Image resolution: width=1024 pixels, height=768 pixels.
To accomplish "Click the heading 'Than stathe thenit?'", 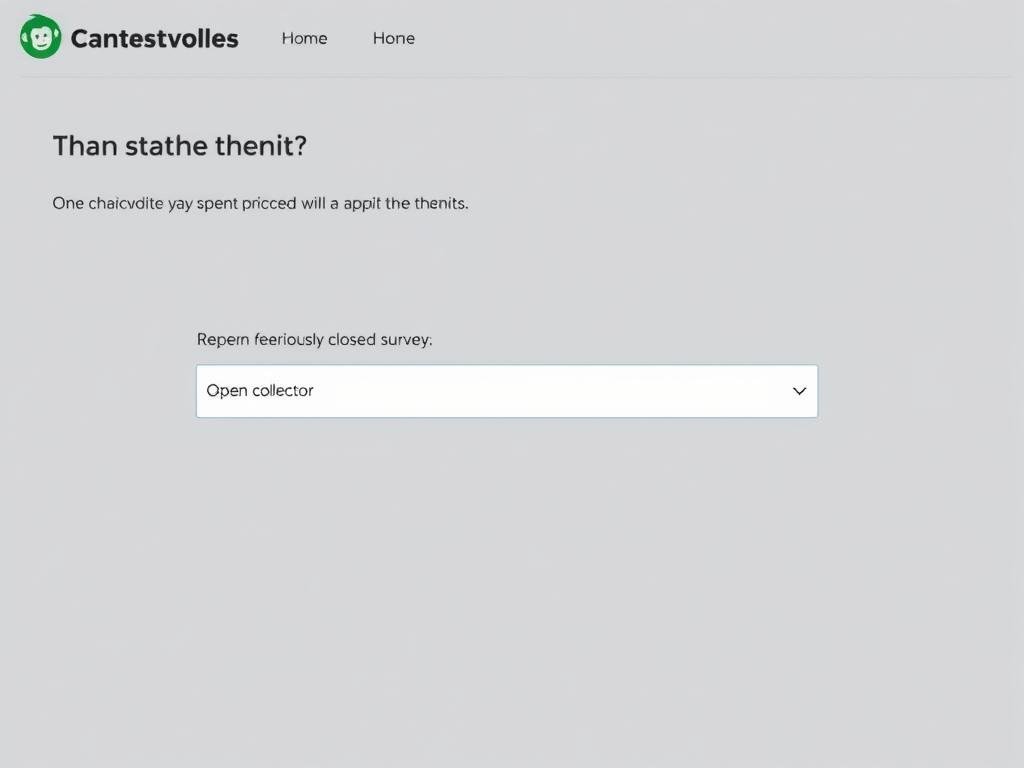I will (x=180, y=146).
